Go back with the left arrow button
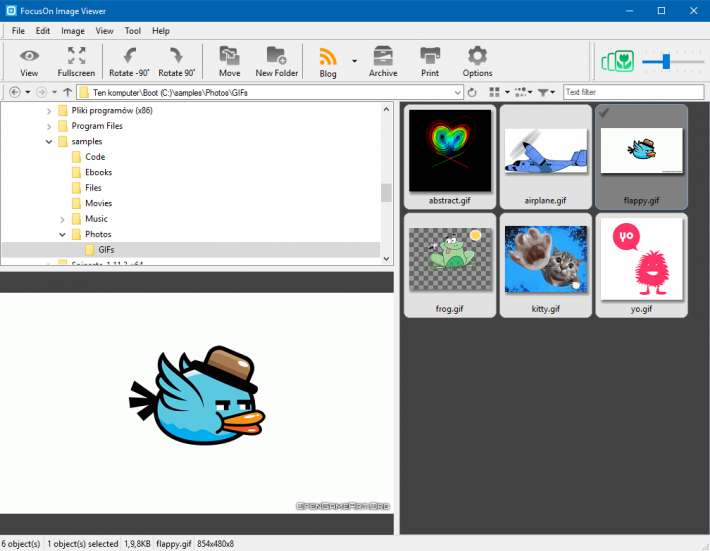The width and height of the screenshot is (710, 551). 14,92
